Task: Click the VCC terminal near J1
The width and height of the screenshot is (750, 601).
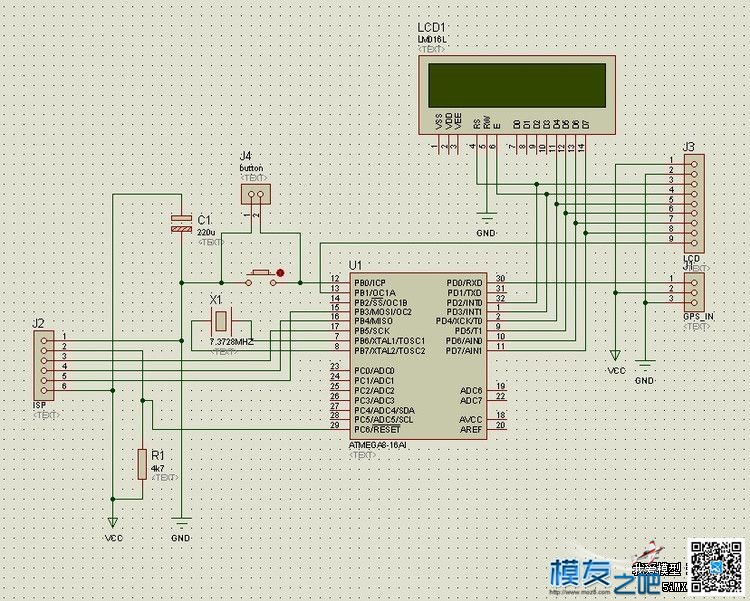Action: [616, 356]
